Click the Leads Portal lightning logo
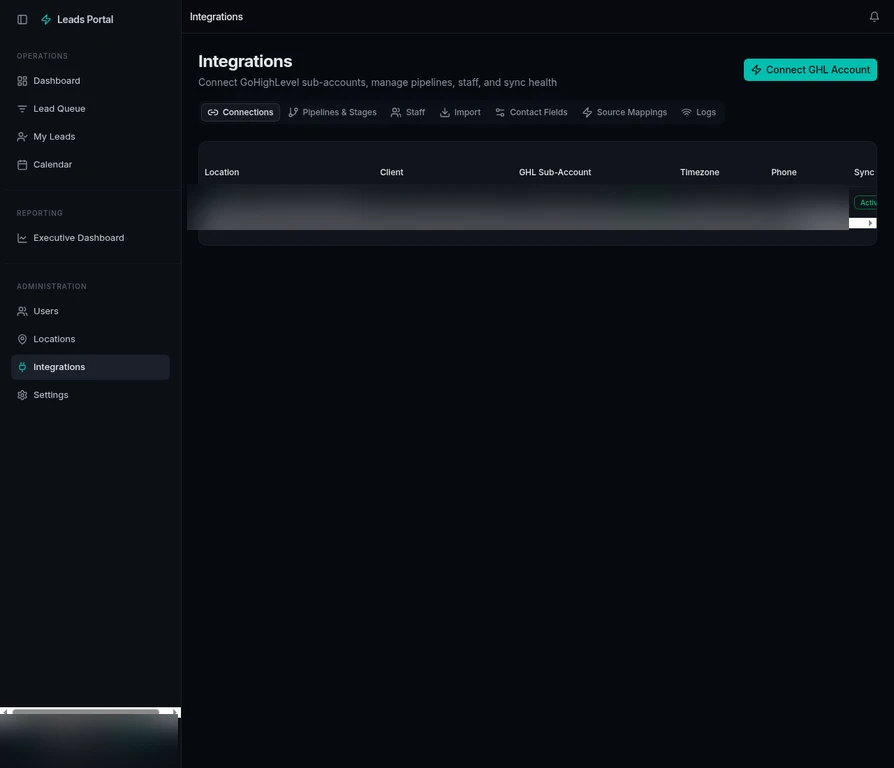 (45, 18)
